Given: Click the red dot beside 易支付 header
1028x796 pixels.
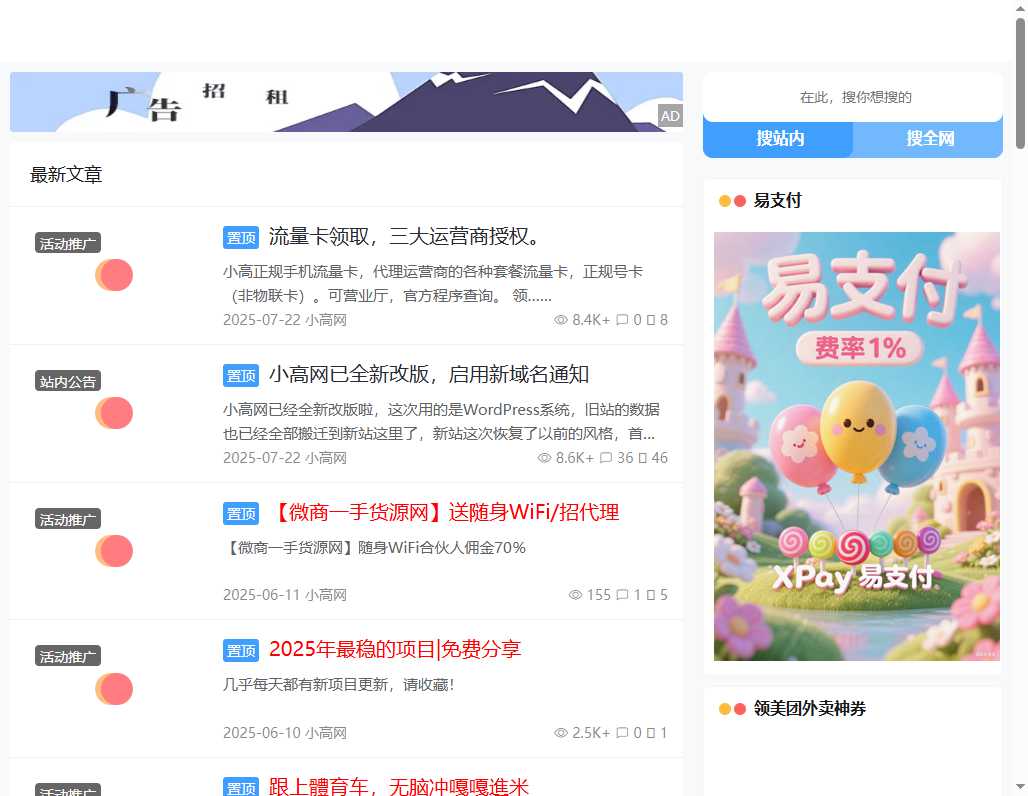Looking at the screenshot, I should click(737, 201).
